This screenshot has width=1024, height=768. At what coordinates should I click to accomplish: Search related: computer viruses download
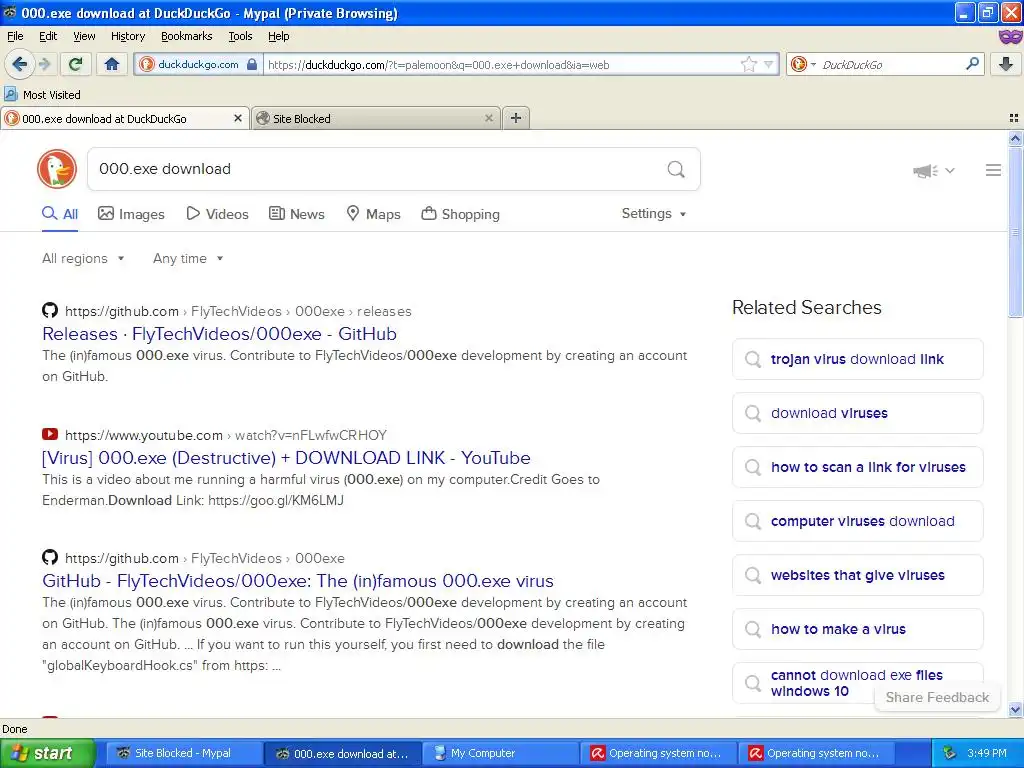pos(857,521)
